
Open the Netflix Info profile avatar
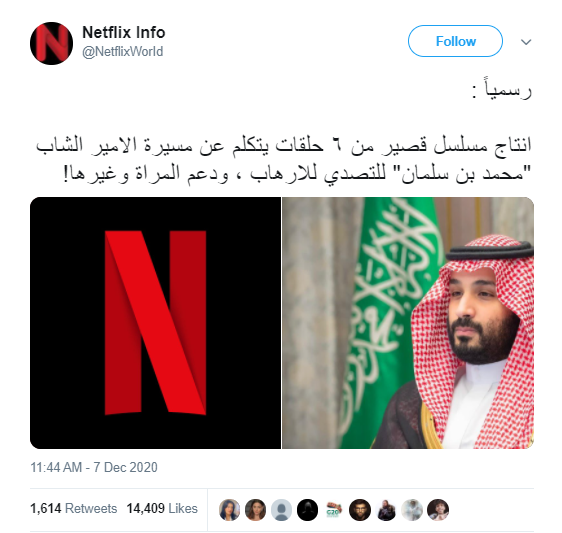pos(52,43)
